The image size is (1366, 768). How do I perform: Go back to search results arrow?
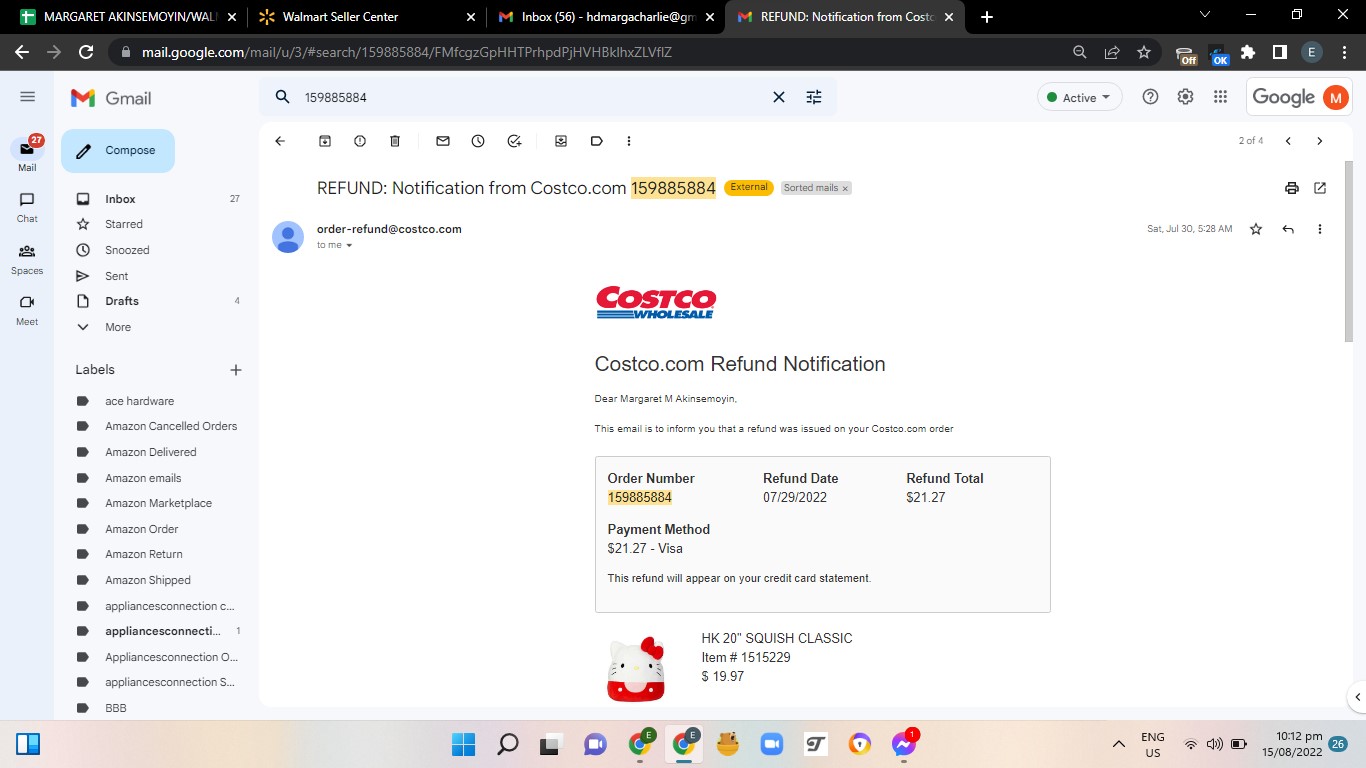point(280,141)
